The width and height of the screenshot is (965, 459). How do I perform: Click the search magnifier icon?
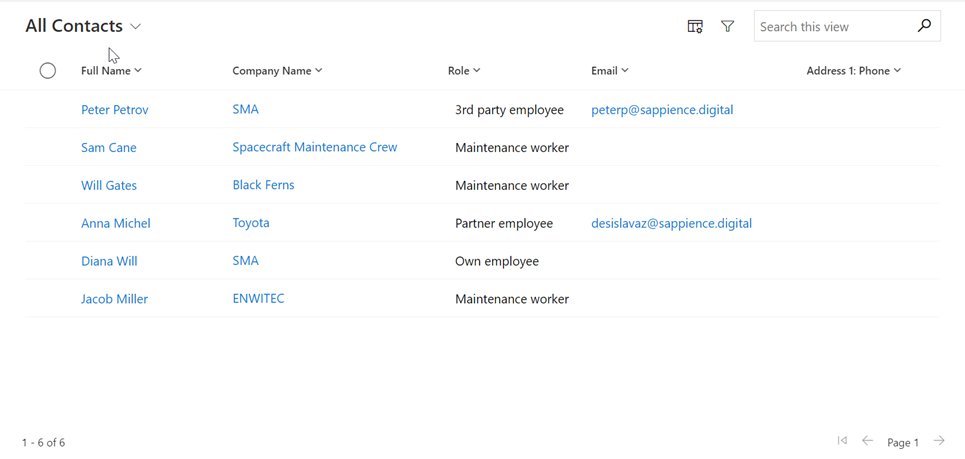point(924,27)
